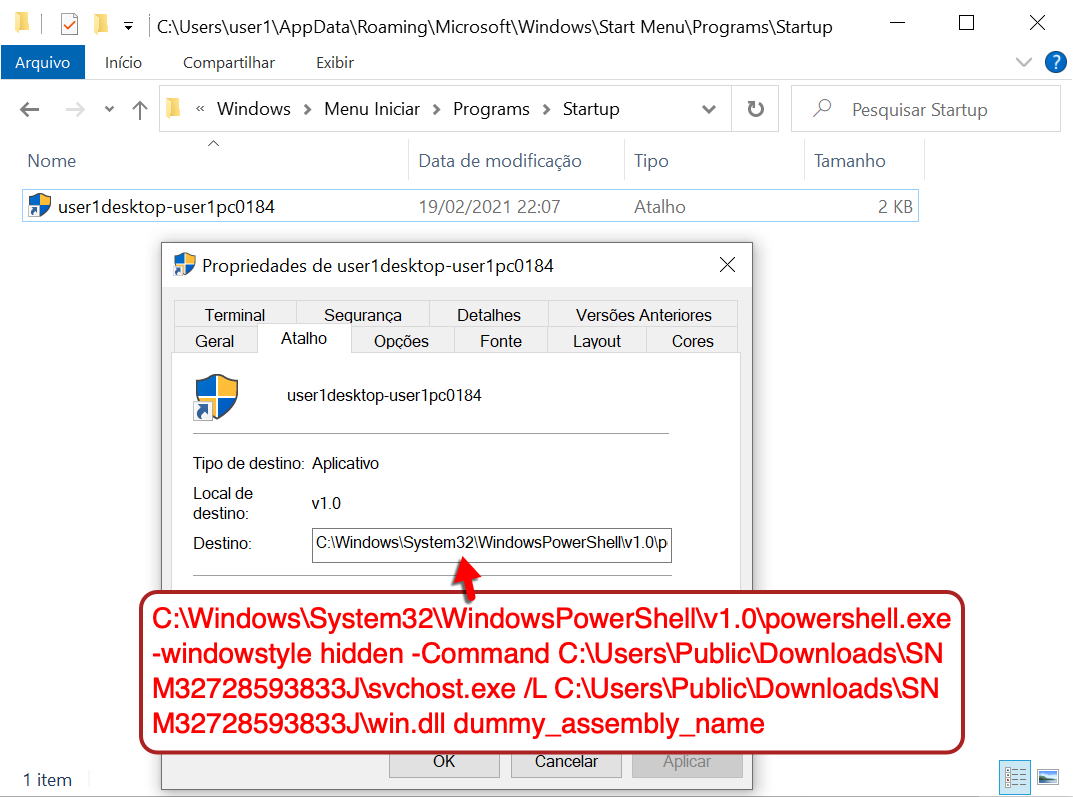
Task: Click the New folder quick access icon
Action: point(101,25)
